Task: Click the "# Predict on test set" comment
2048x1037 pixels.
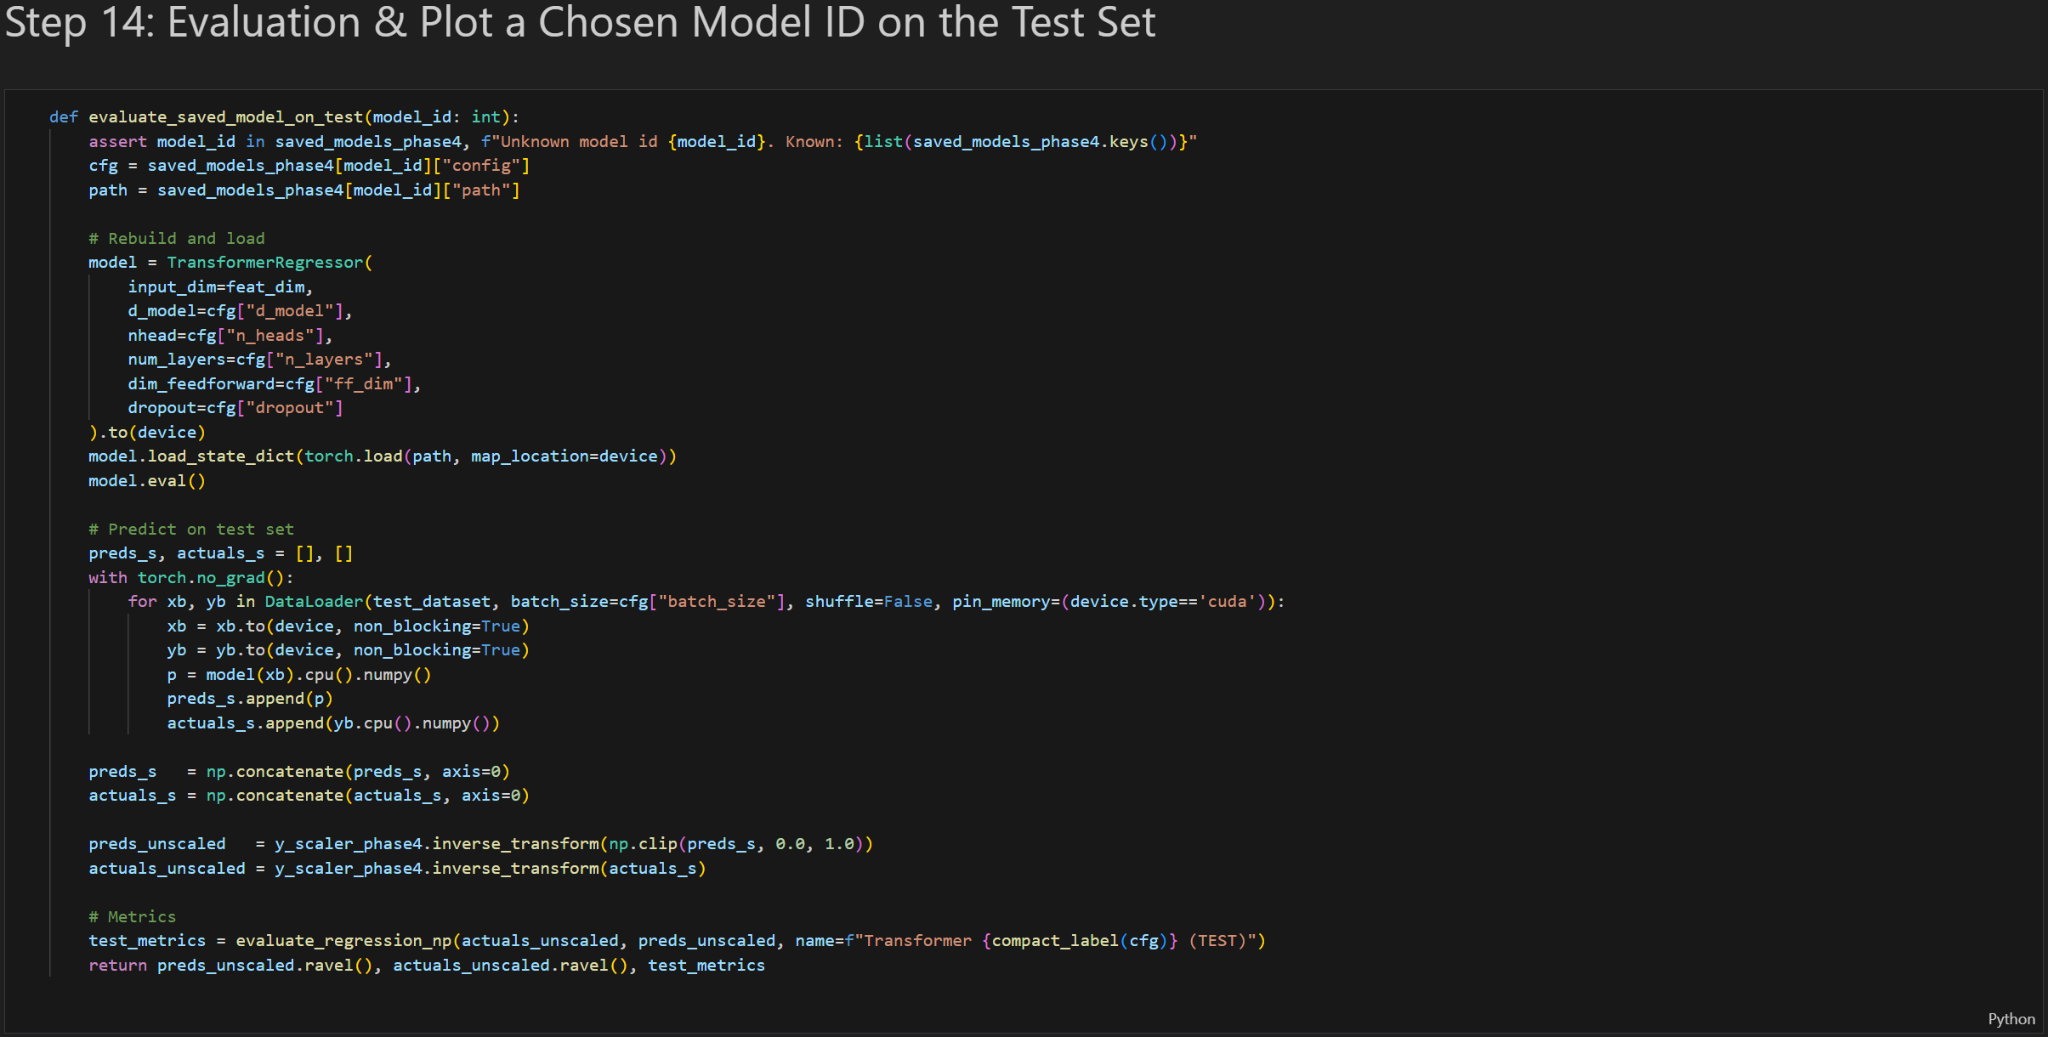Action: (190, 529)
